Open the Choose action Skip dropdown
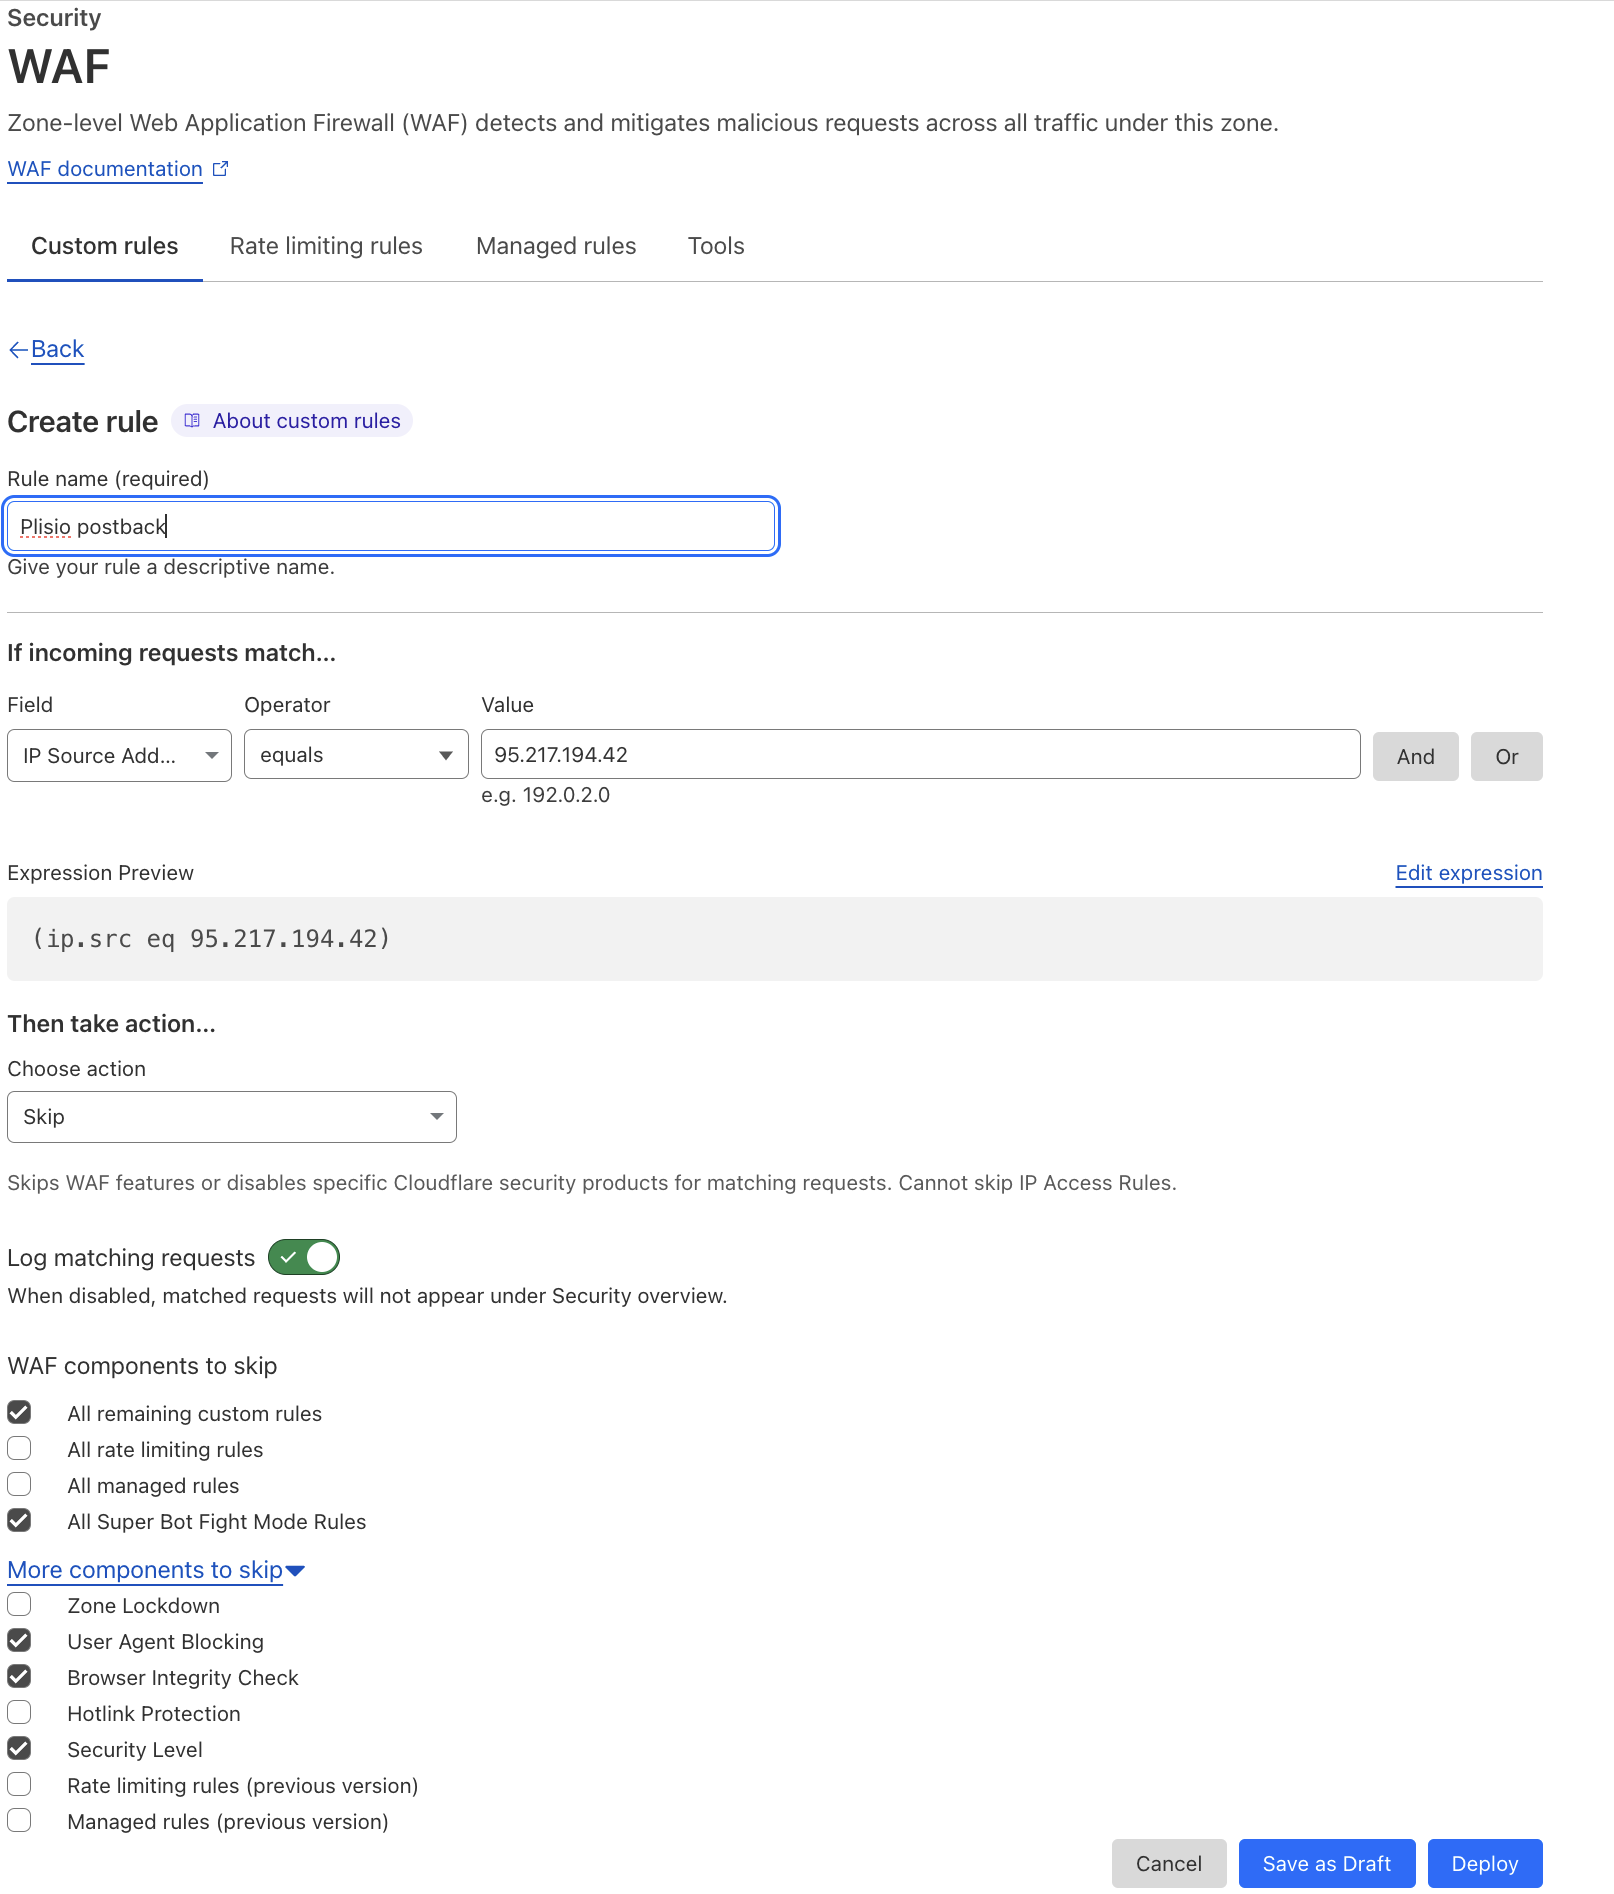This screenshot has height=1894, width=1614. (232, 1117)
